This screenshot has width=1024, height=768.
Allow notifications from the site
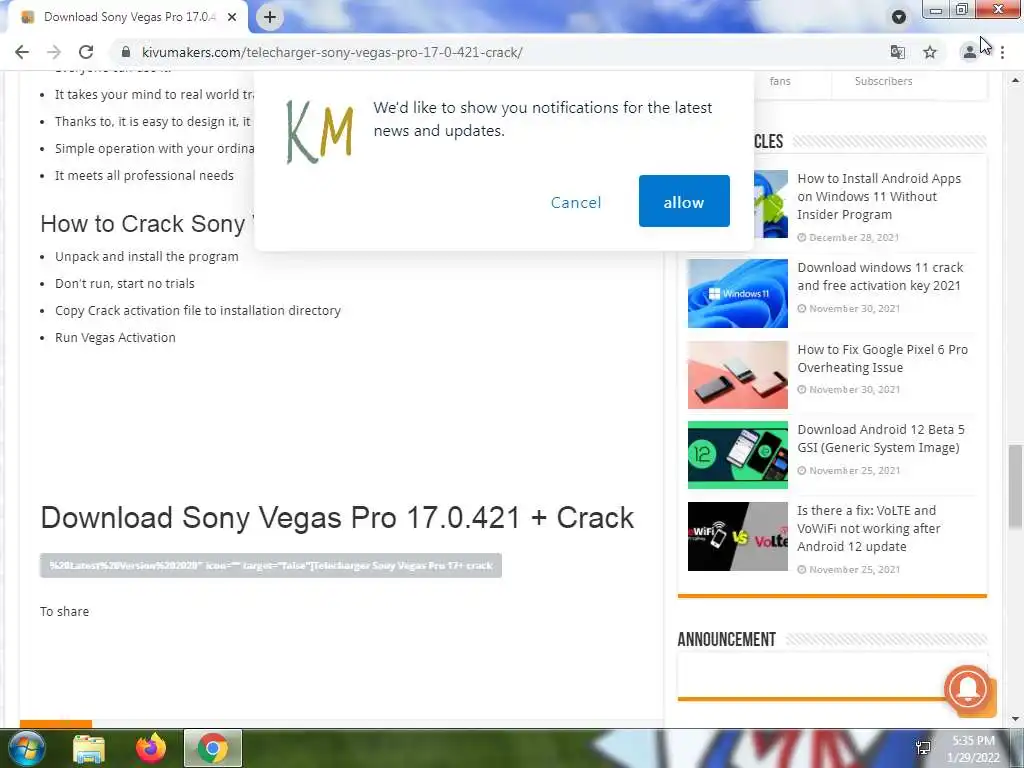pos(684,201)
